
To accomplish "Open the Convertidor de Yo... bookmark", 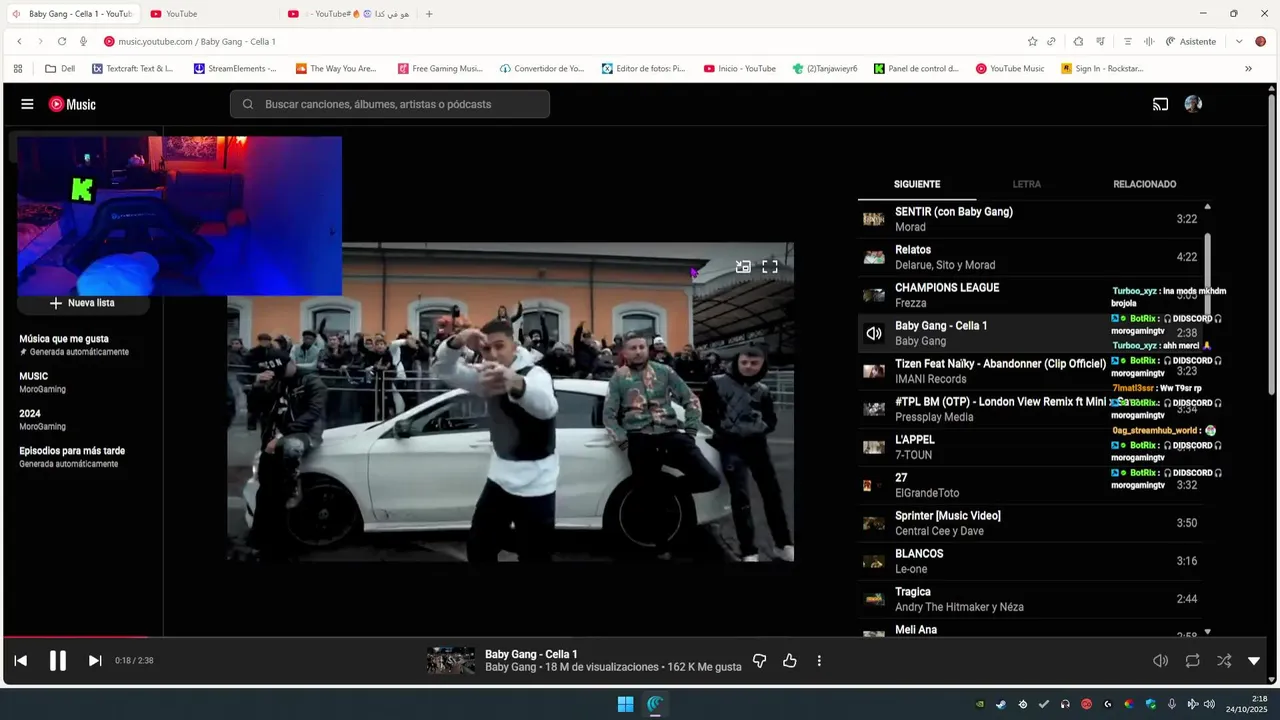I will [542, 69].
